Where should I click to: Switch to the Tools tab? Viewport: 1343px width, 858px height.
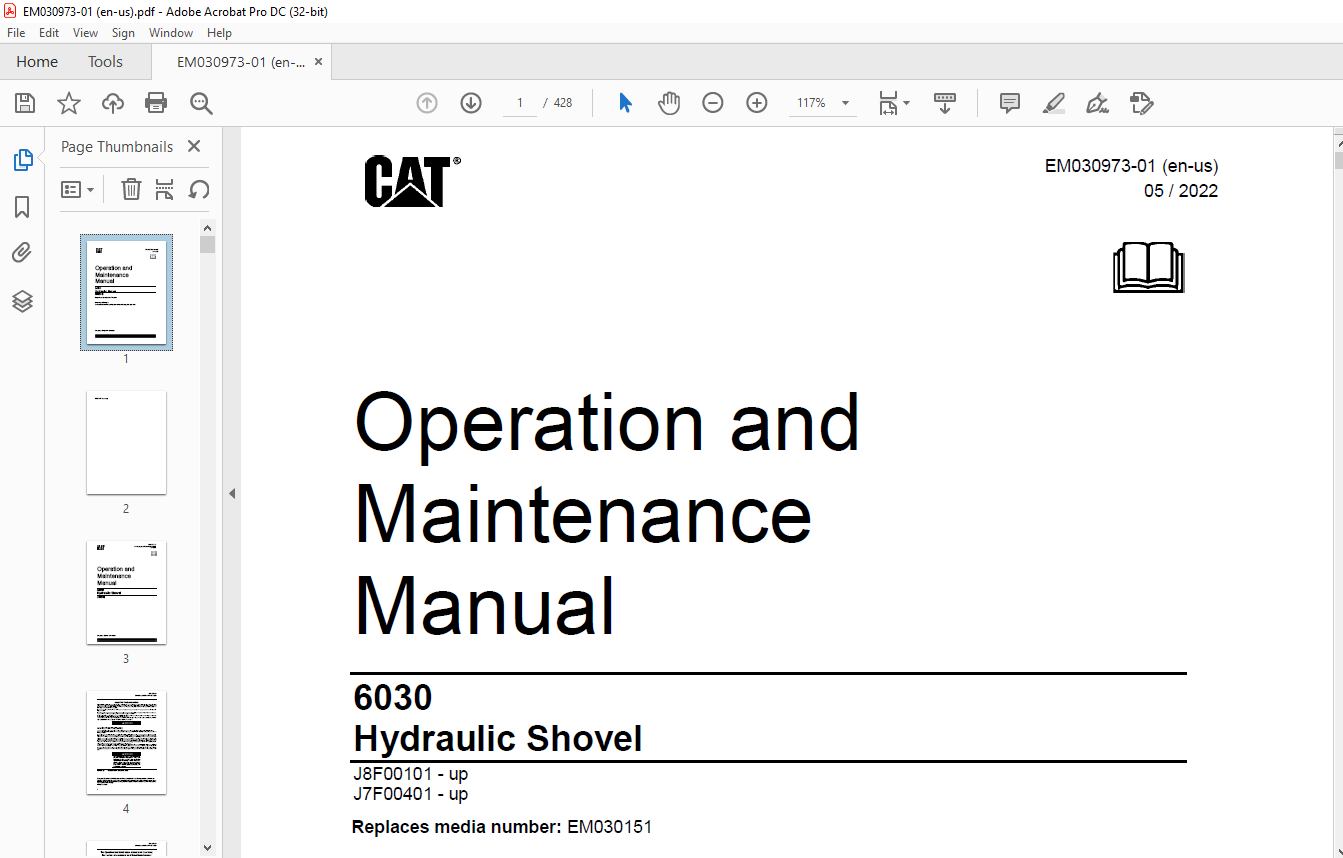pyautogui.click(x=105, y=62)
